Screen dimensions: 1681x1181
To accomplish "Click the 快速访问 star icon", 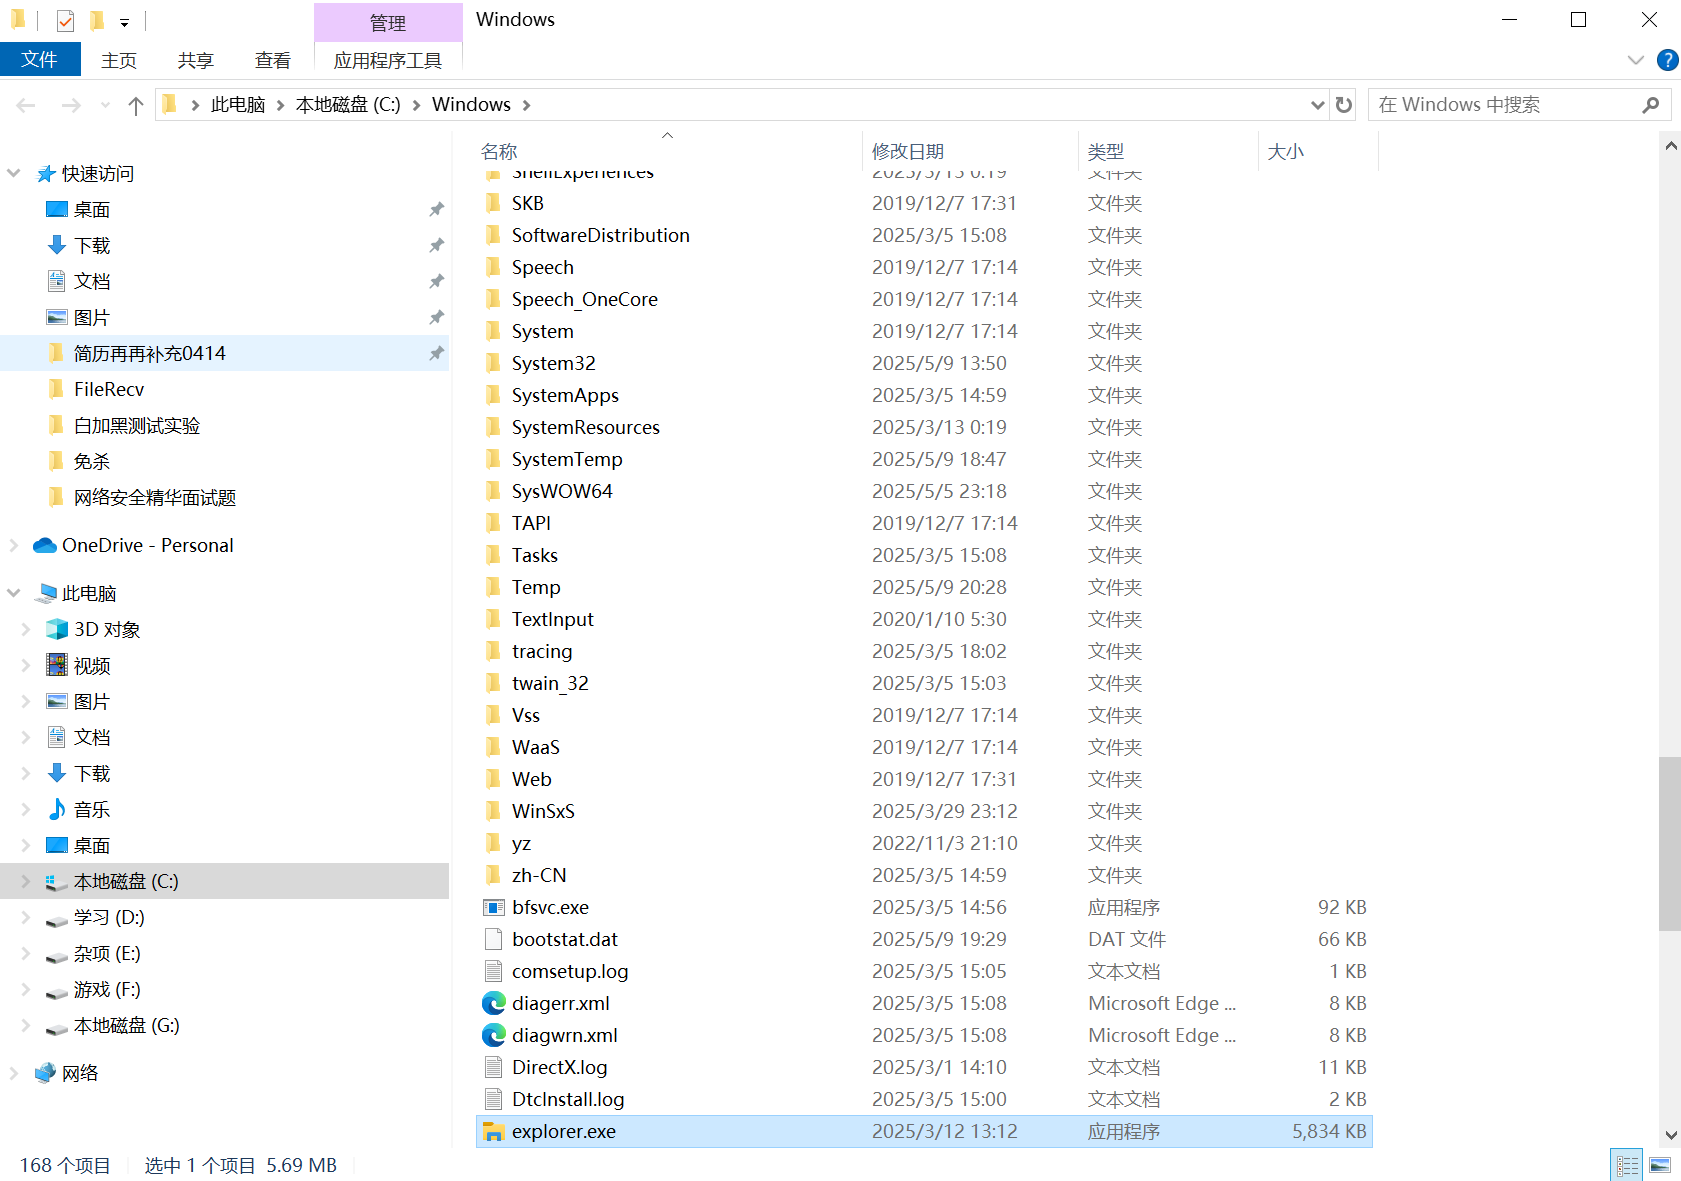I will [45, 173].
